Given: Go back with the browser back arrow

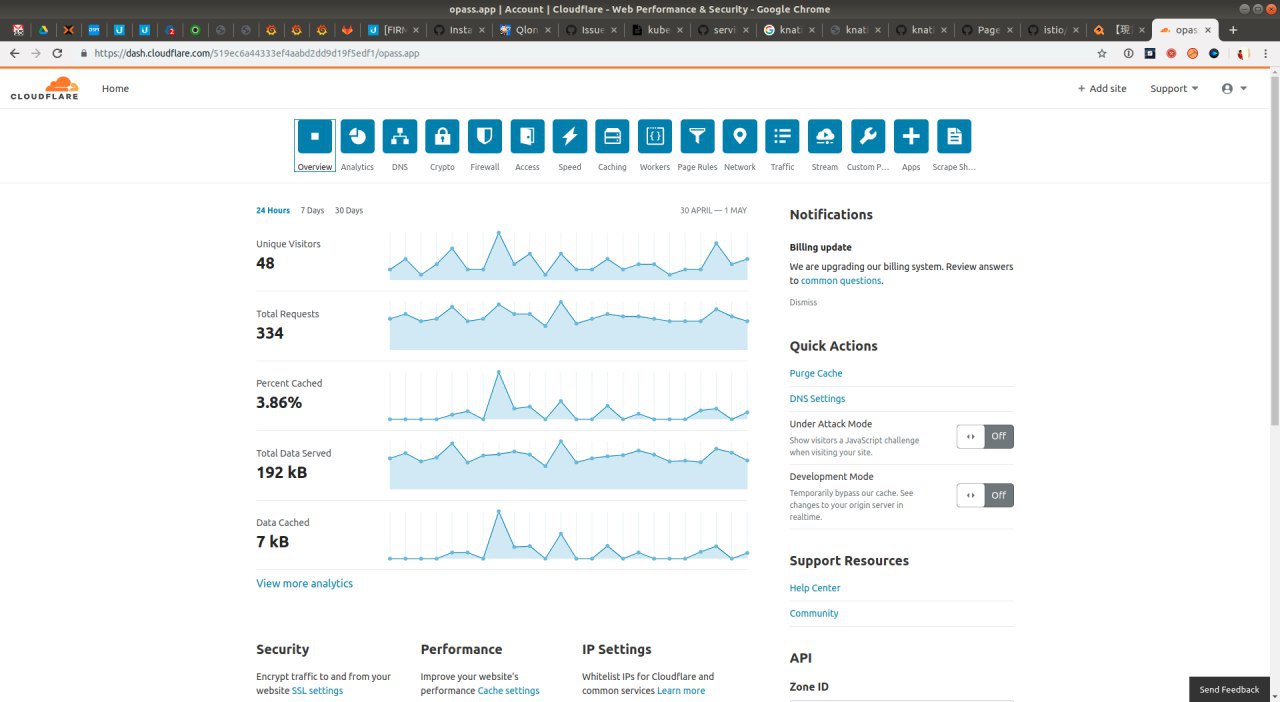Looking at the screenshot, I should pos(14,53).
